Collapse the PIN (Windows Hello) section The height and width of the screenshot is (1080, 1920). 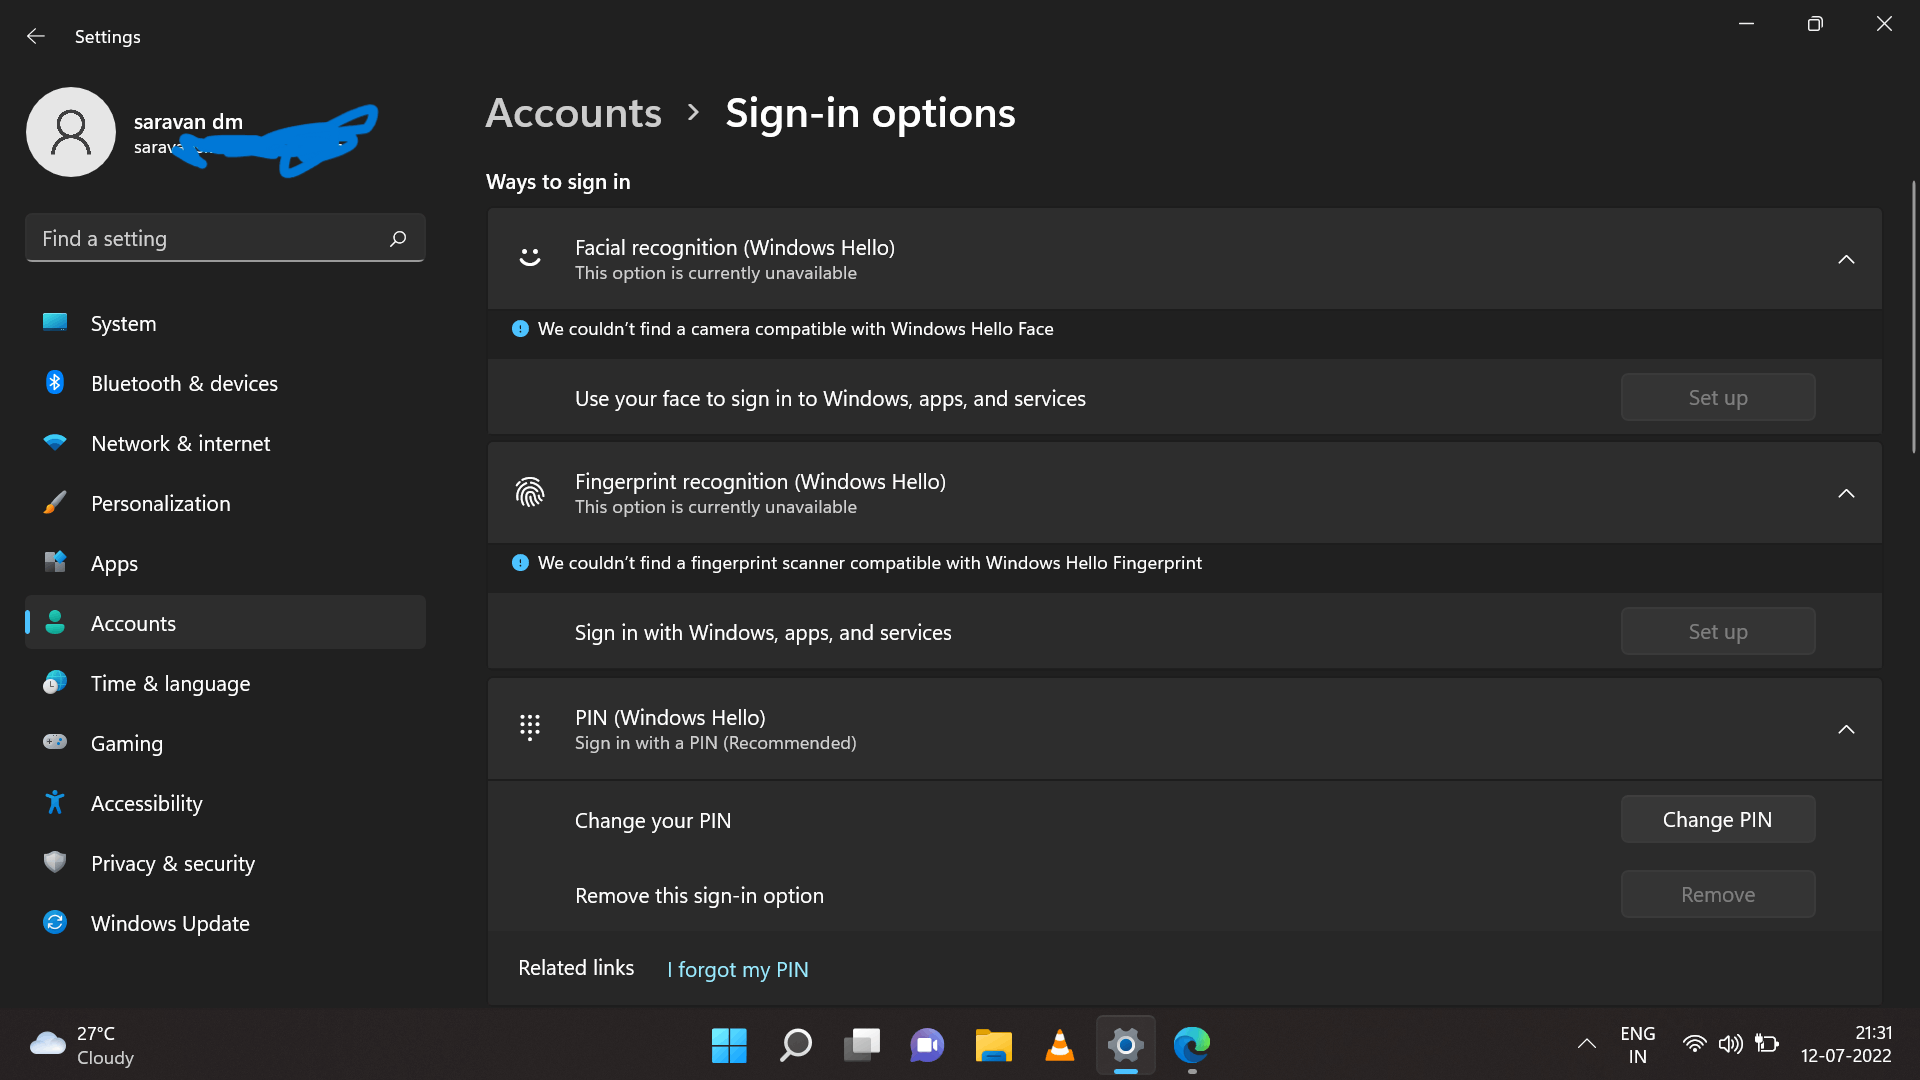pyautogui.click(x=1846, y=729)
